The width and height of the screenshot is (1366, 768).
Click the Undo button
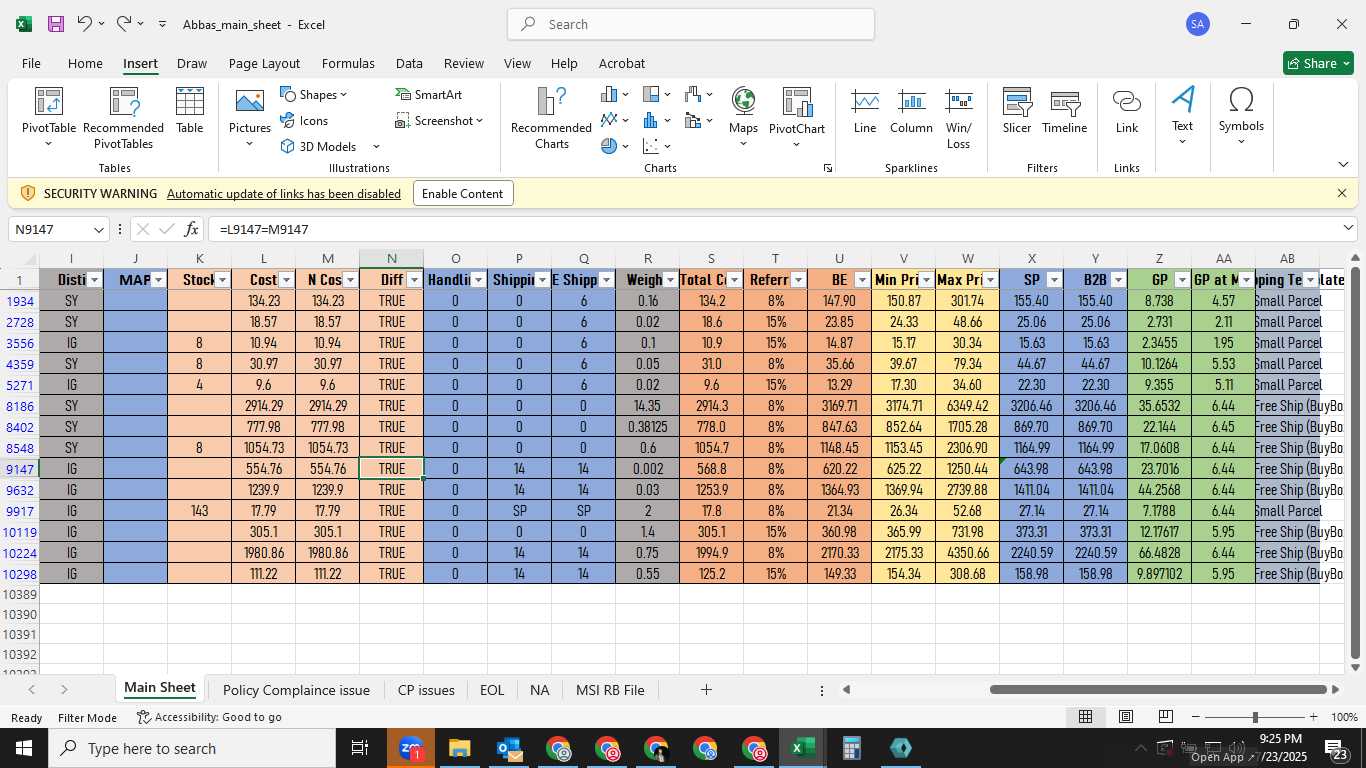click(85, 24)
